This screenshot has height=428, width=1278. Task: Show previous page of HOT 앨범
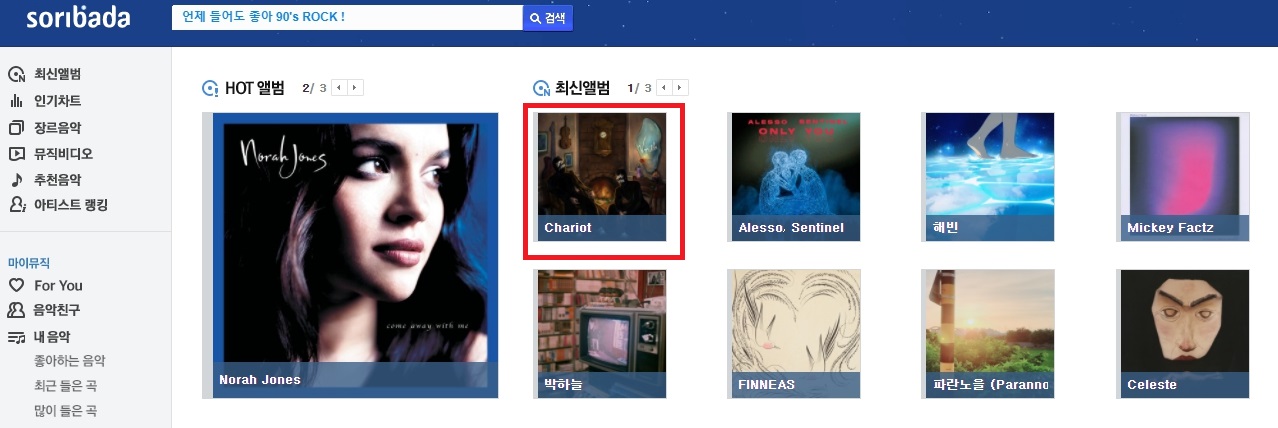pos(339,88)
